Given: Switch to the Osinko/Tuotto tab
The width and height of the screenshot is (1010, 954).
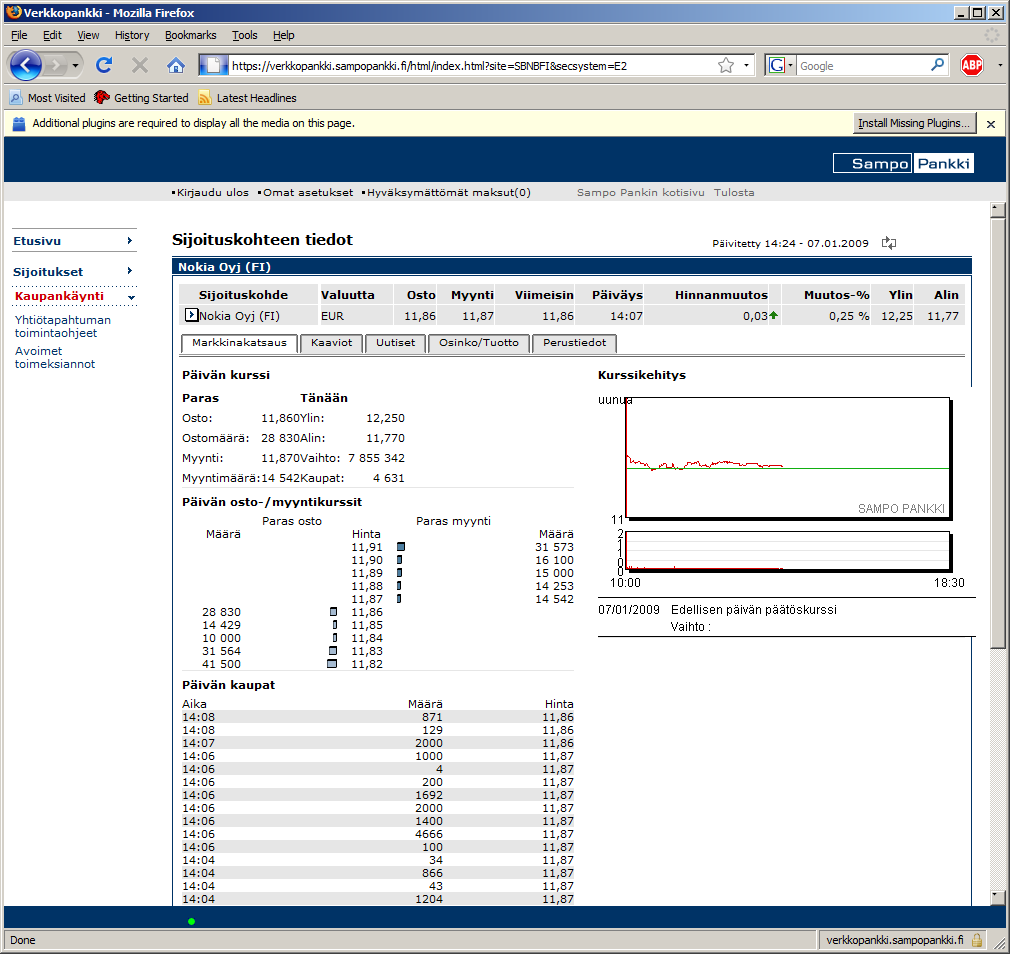Looking at the screenshot, I should (x=479, y=343).
